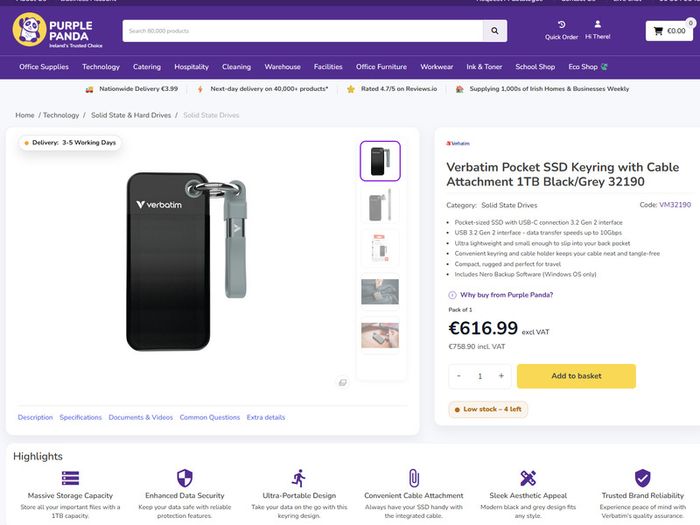
Task: Open the Office Furniture menu
Action: pyautogui.click(x=381, y=67)
